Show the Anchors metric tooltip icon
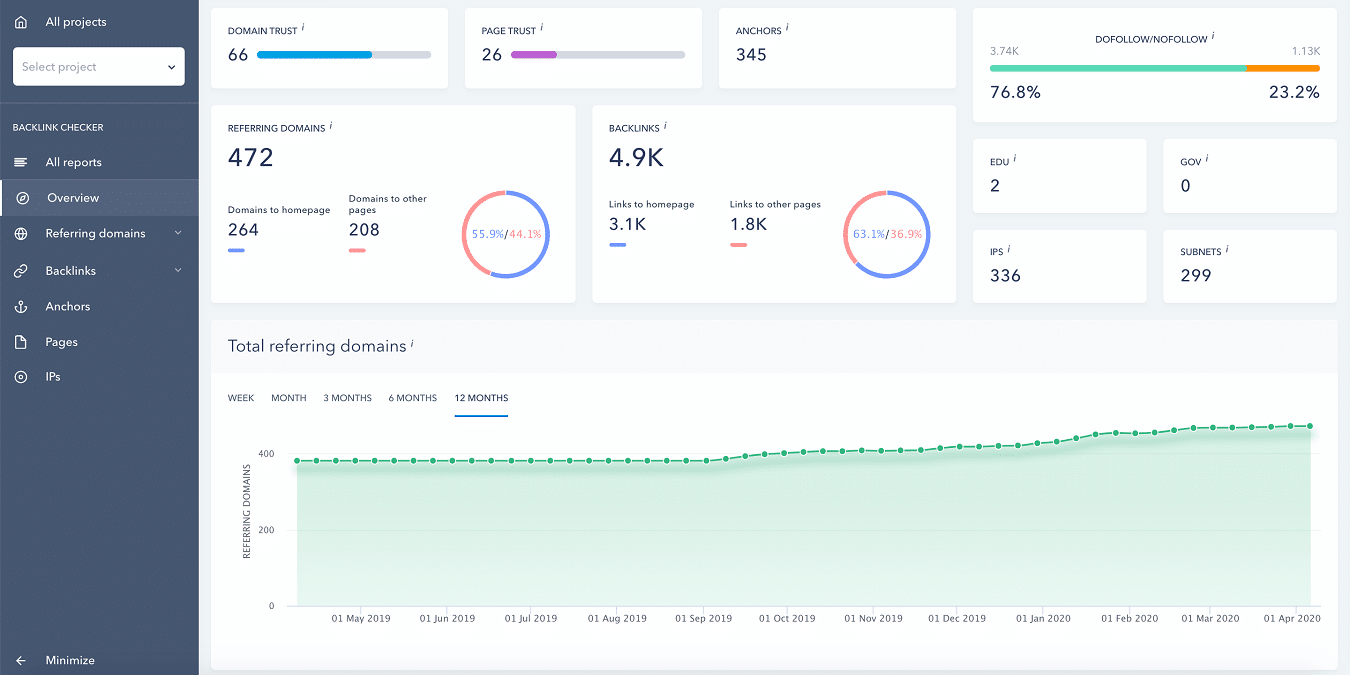The width and height of the screenshot is (1350, 675). (x=789, y=26)
